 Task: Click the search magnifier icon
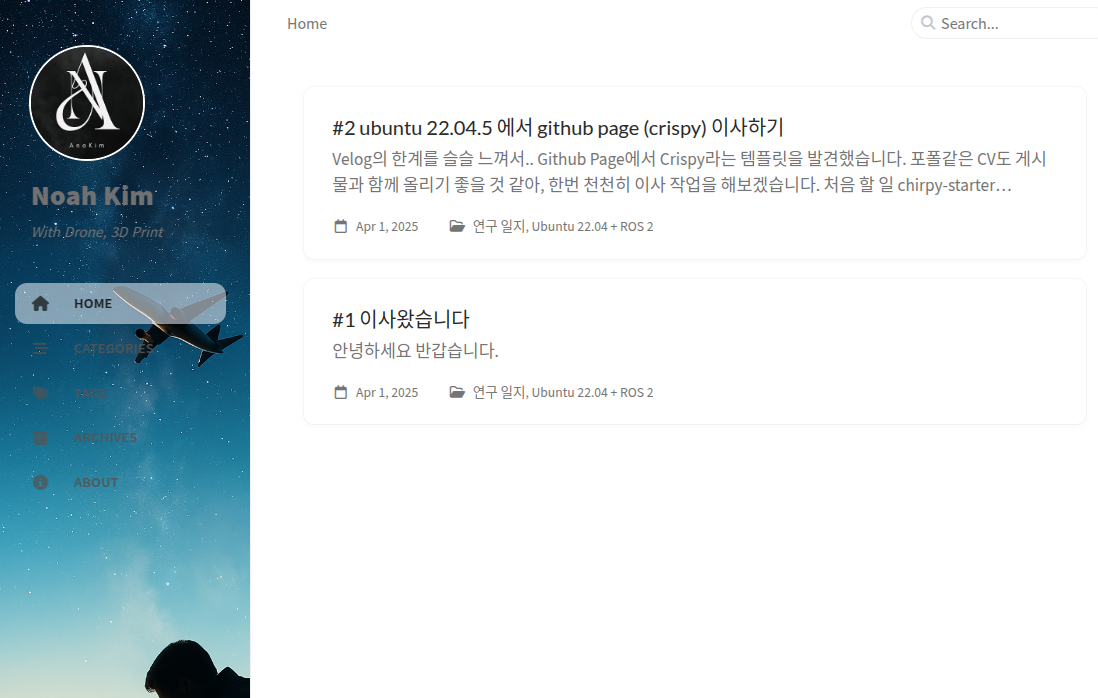point(928,23)
